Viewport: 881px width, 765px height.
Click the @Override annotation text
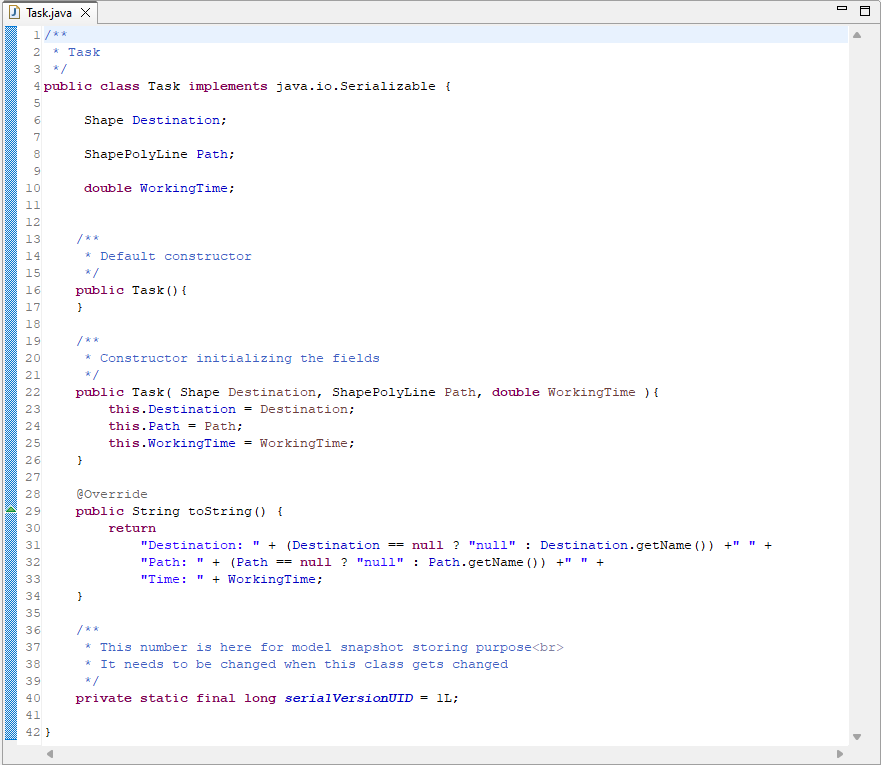(x=111, y=494)
